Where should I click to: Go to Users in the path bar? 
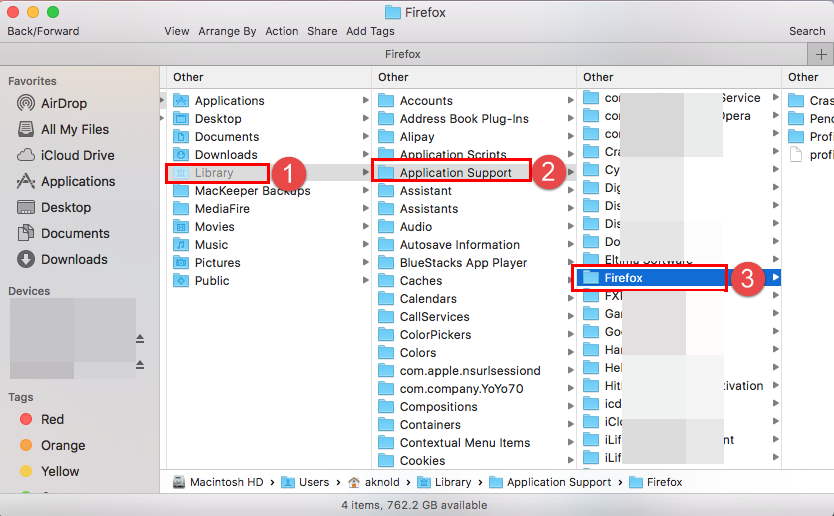pyautogui.click(x=305, y=482)
